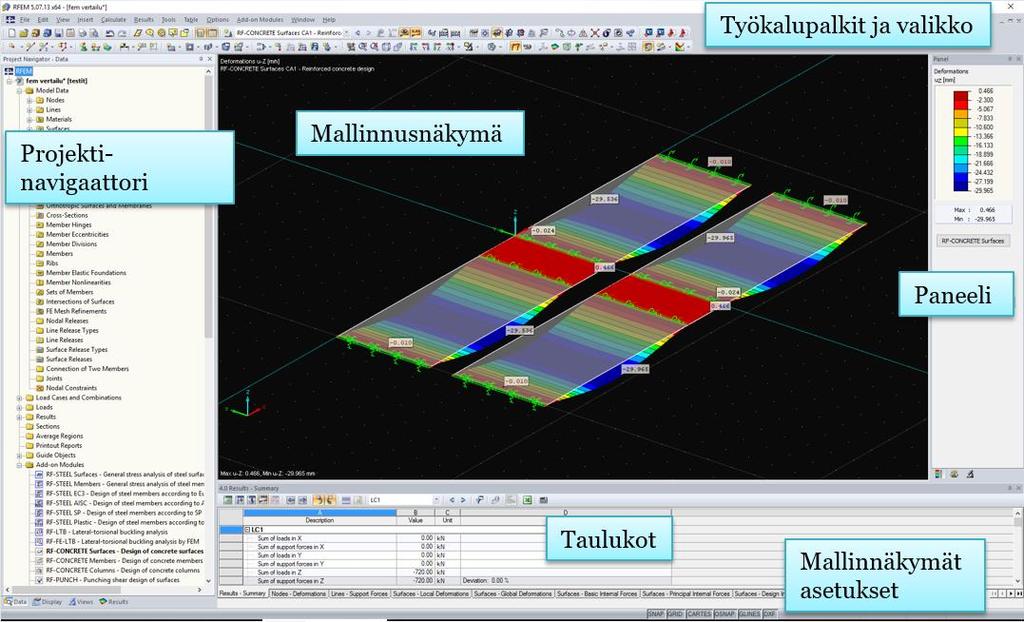
Task: Click the Undo arrow icon
Action: 109,33
